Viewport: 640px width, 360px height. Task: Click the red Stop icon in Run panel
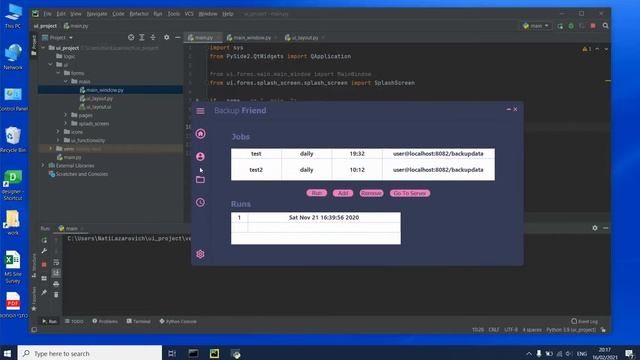point(44,264)
